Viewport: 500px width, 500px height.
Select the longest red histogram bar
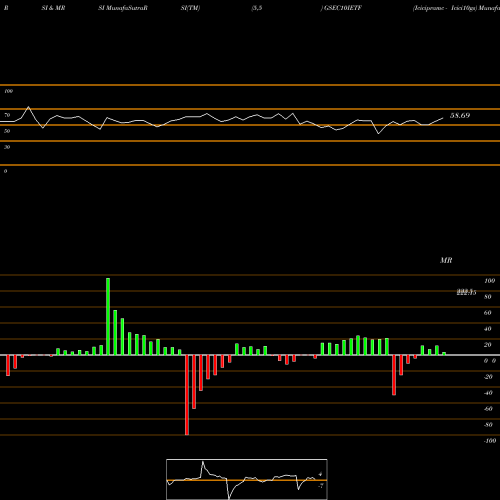click(187, 395)
